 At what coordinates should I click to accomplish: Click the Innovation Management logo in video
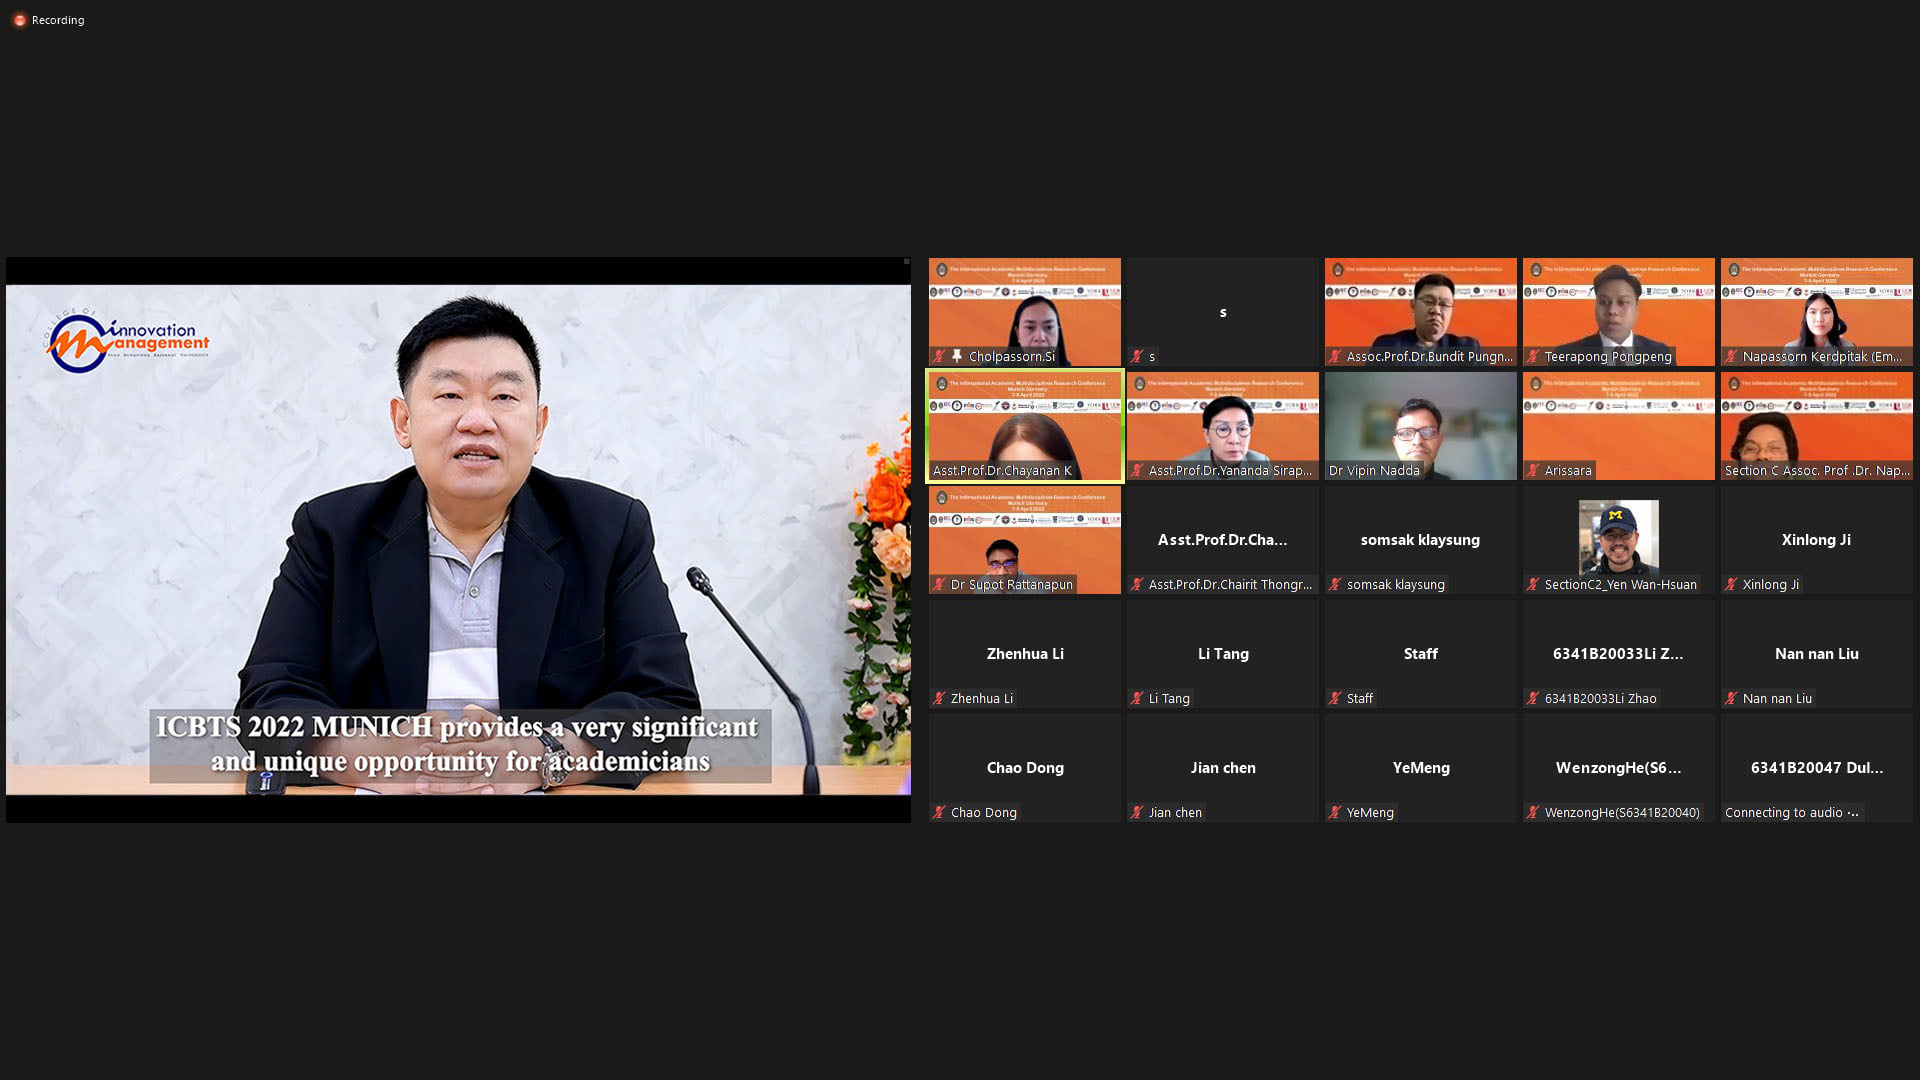(x=126, y=341)
